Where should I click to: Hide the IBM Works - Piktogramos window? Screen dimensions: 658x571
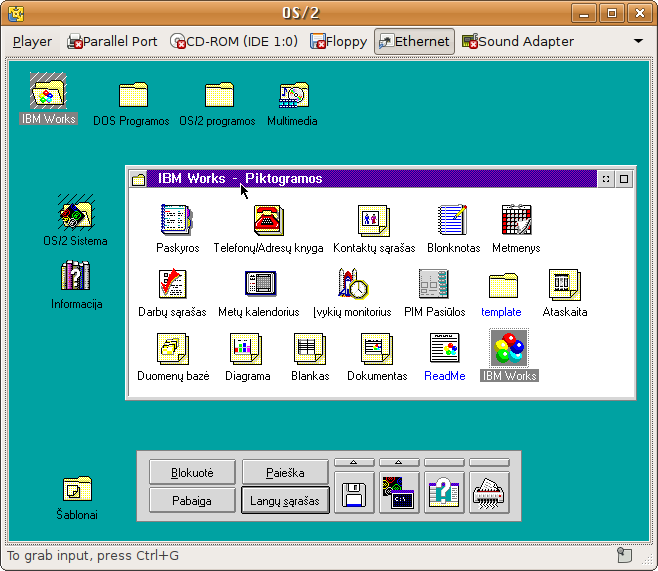coord(606,179)
